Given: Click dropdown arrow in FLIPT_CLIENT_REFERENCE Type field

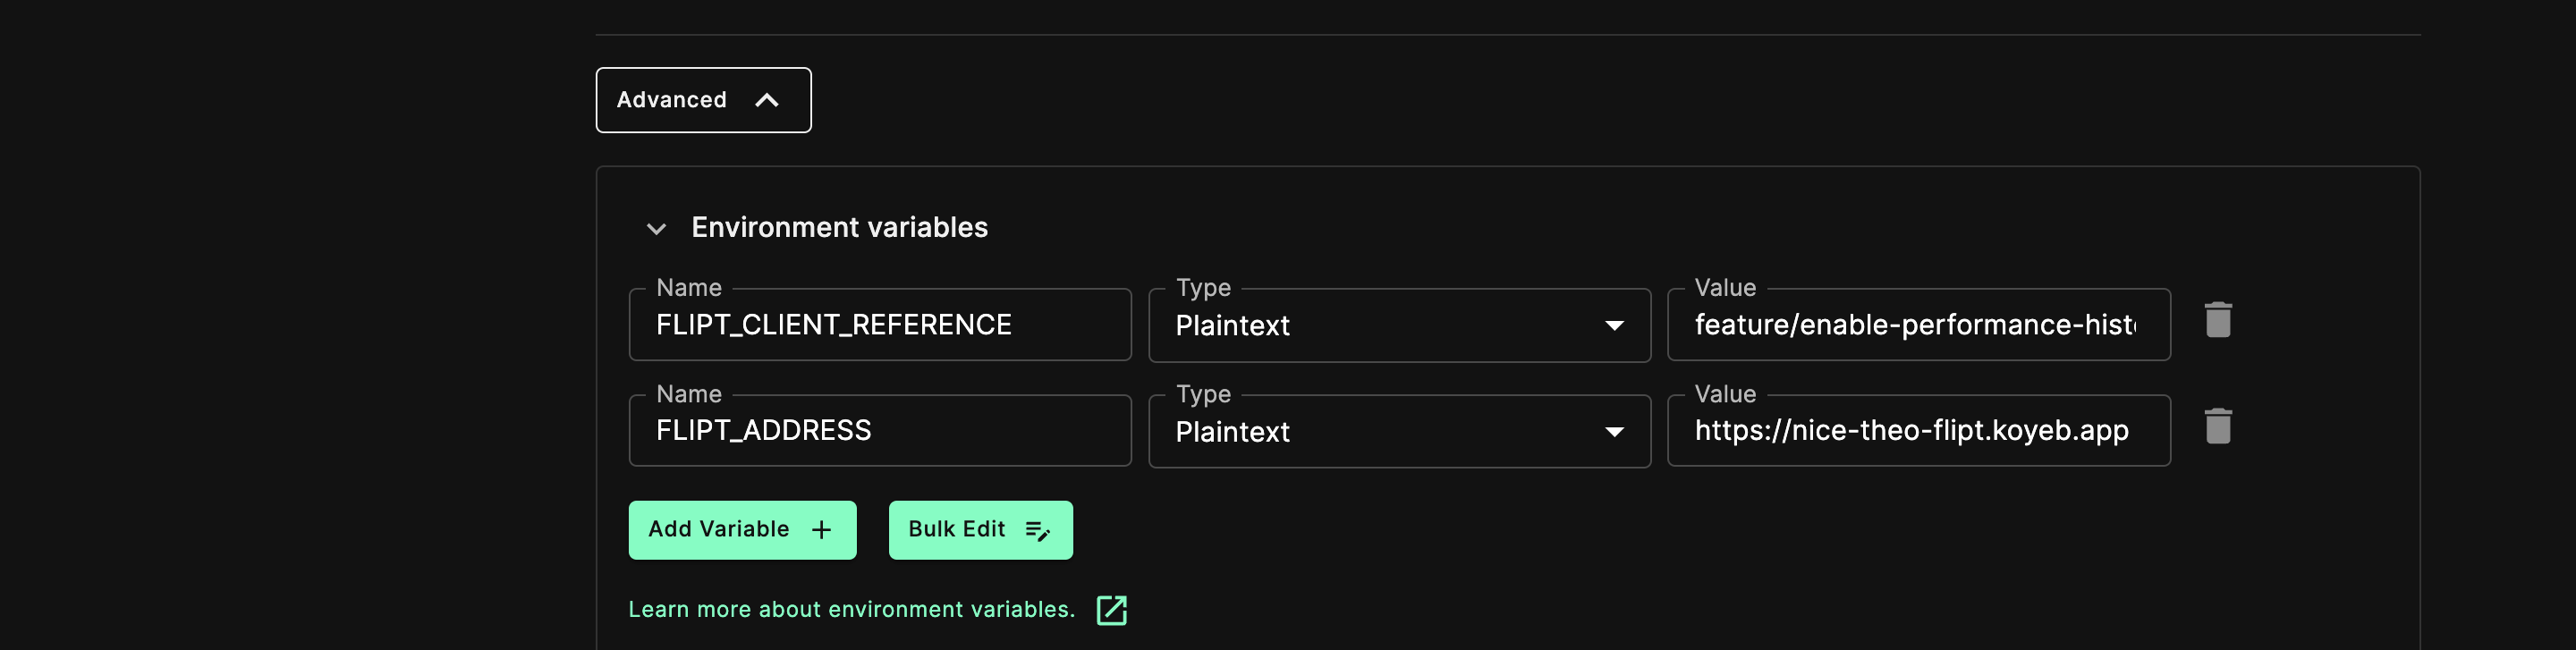Looking at the screenshot, I should click(x=1613, y=325).
